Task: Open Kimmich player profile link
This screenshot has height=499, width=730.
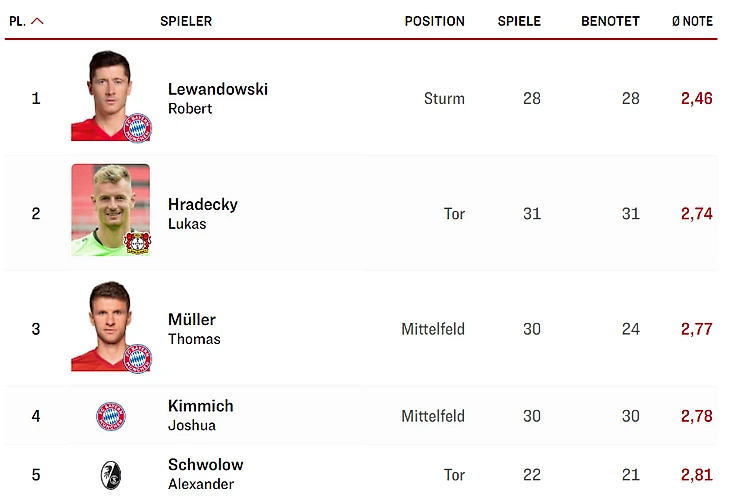Action: [x=200, y=406]
